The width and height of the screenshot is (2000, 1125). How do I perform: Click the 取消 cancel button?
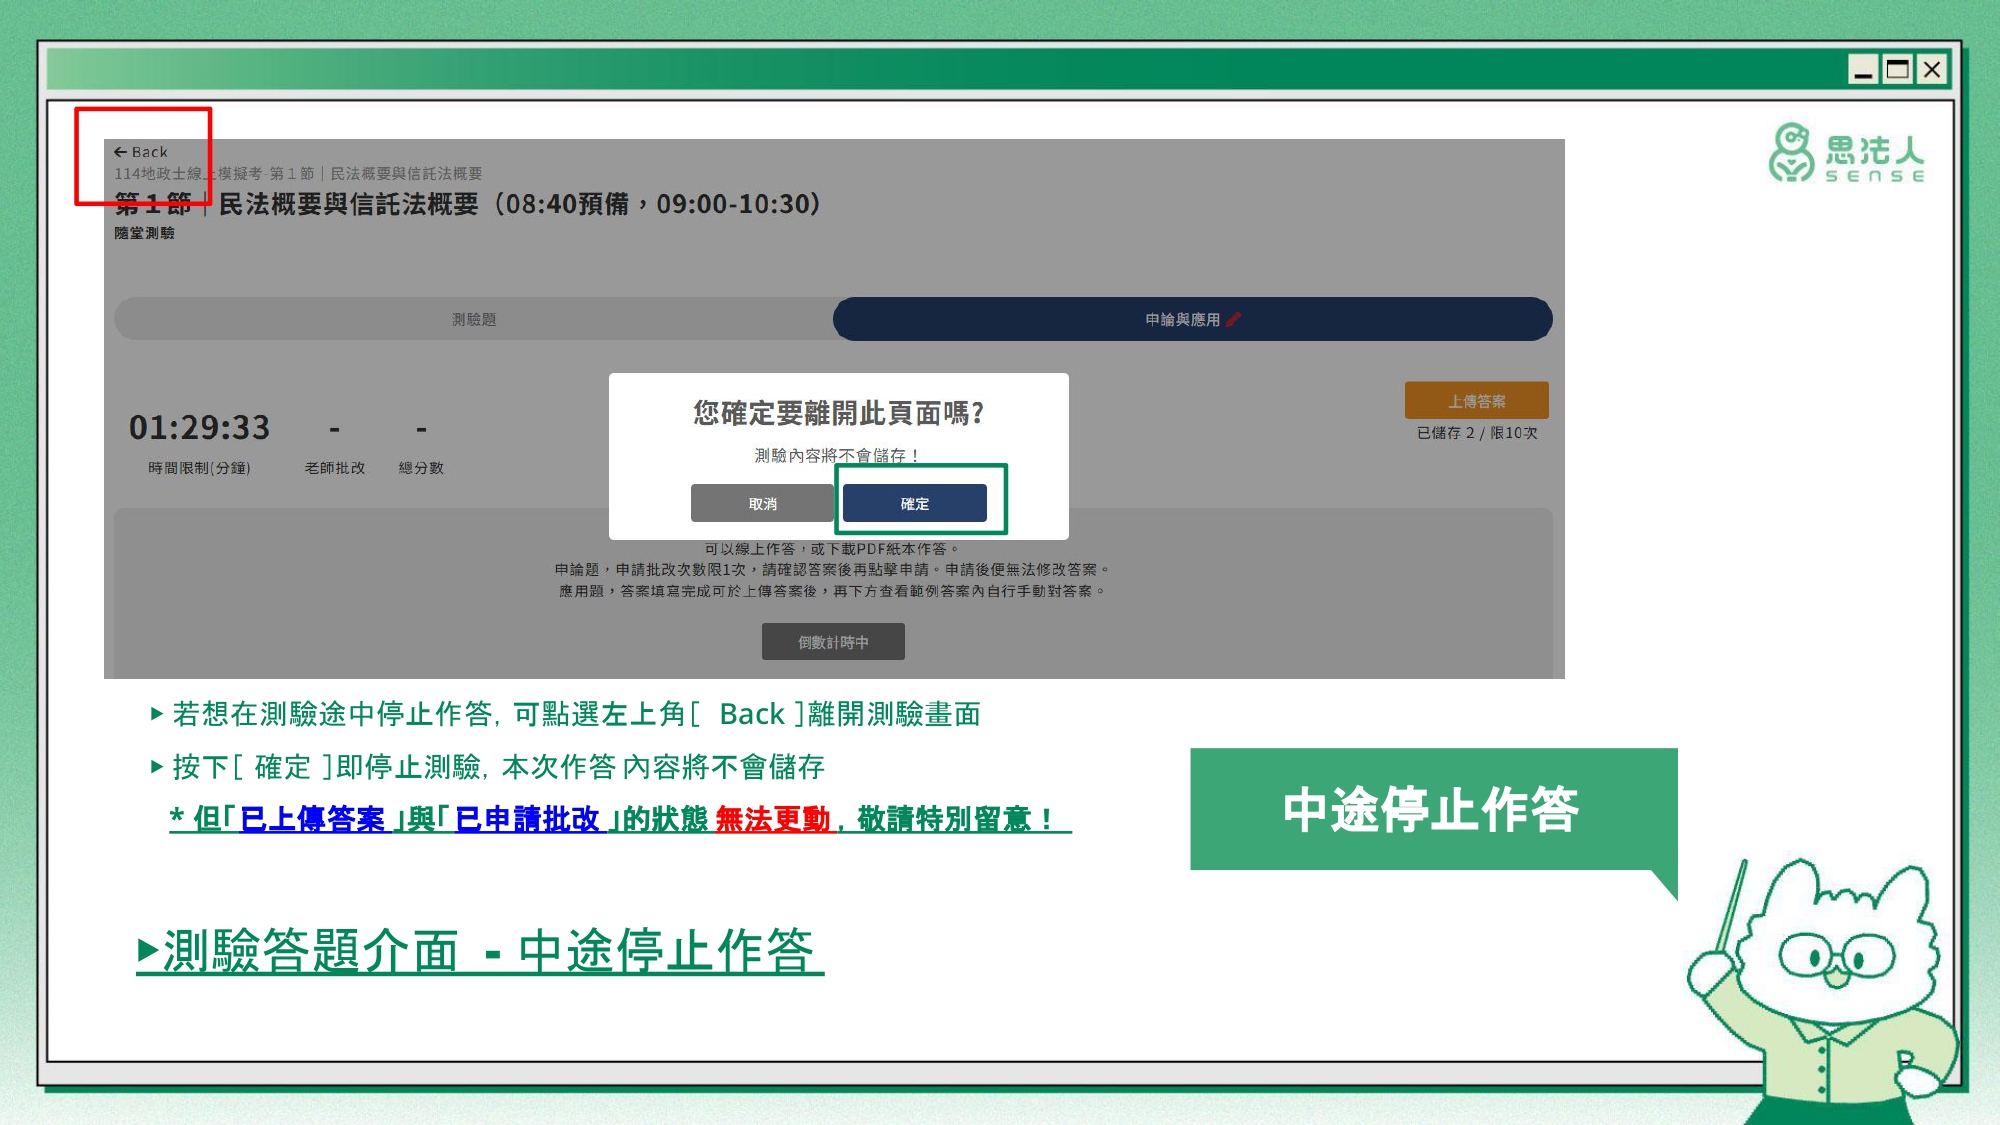point(762,503)
